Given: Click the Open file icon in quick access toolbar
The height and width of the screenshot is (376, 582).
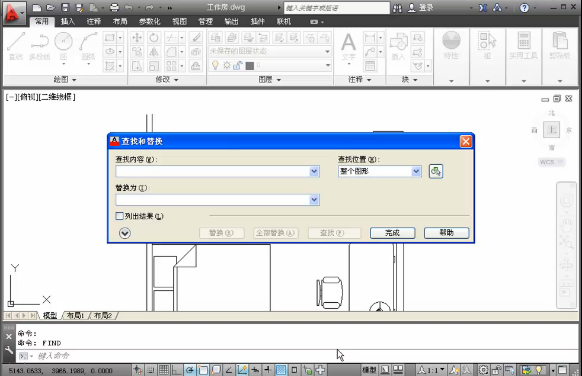Looking at the screenshot, I should [x=50, y=7].
